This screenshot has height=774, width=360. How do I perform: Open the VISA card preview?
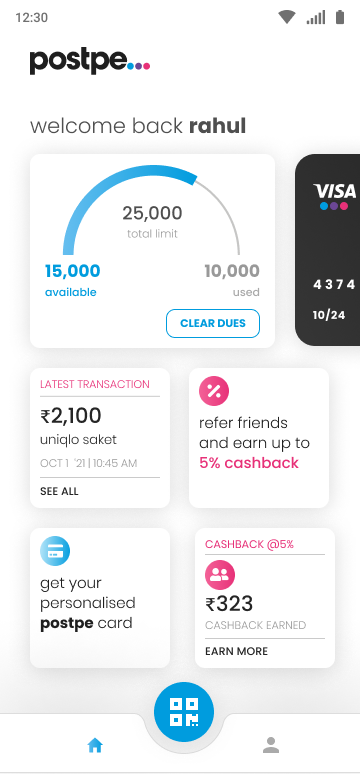[x=327, y=250]
